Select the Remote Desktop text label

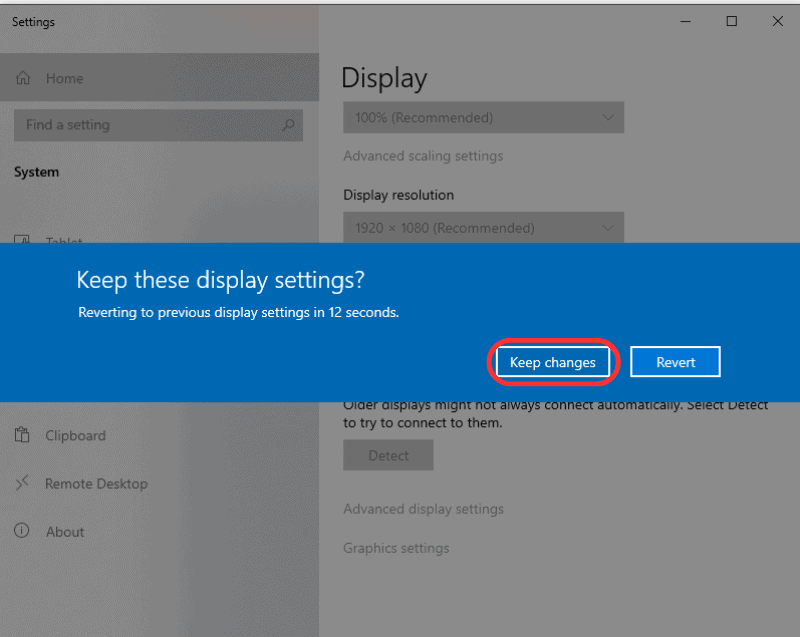tap(96, 484)
